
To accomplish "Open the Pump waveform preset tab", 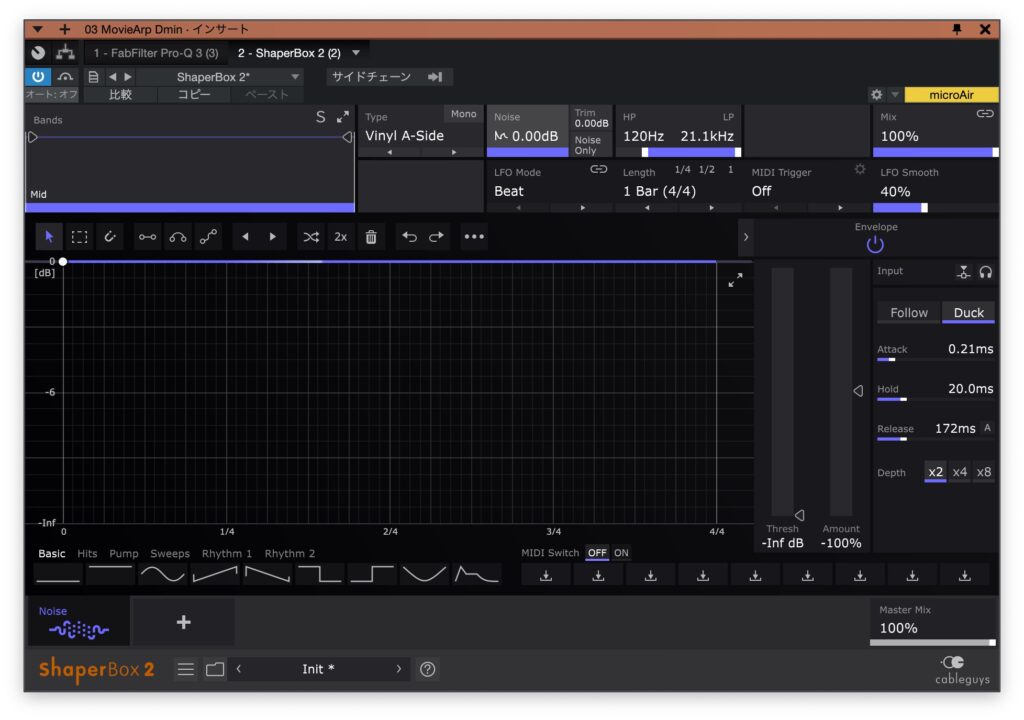I will click(x=124, y=553).
